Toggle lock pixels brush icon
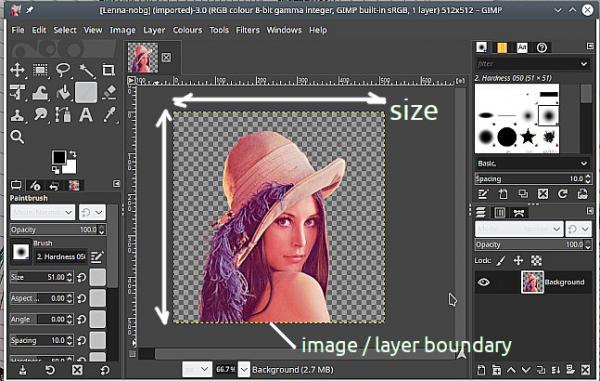 (x=501, y=261)
